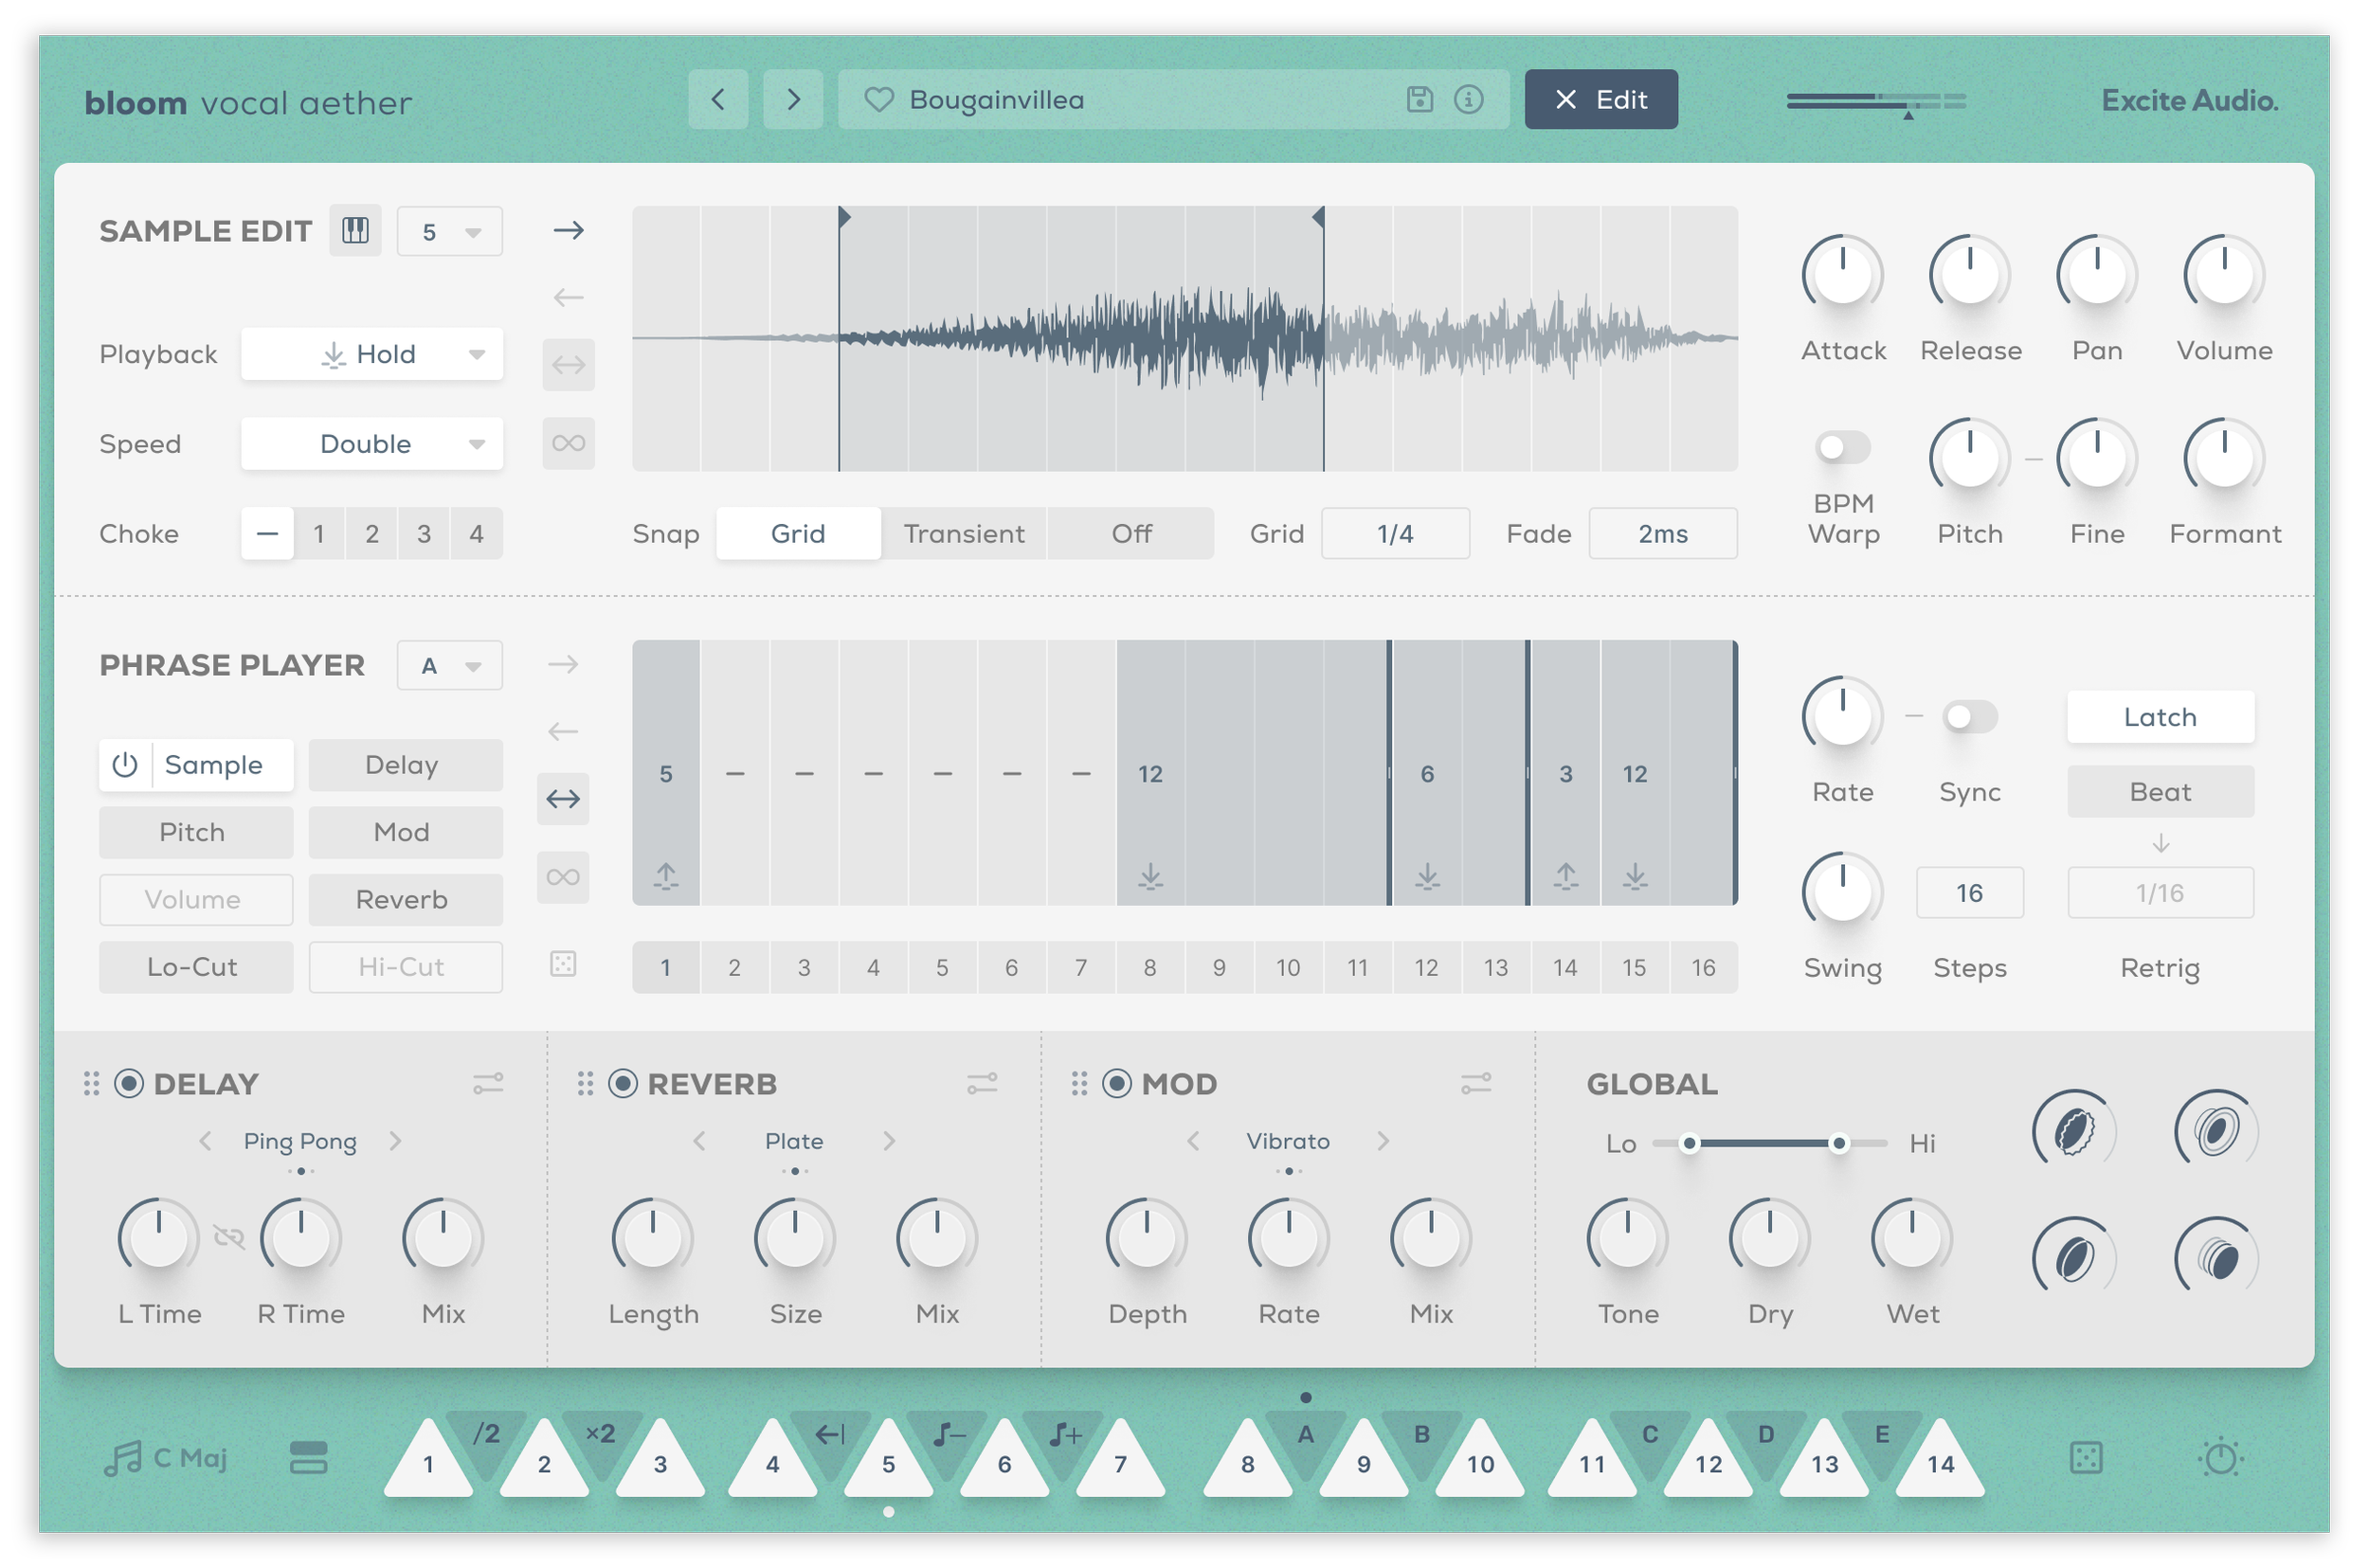Viewport: 2369px width, 1568px height.
Task: Open the preset info icon
Action: [1469, 99]
